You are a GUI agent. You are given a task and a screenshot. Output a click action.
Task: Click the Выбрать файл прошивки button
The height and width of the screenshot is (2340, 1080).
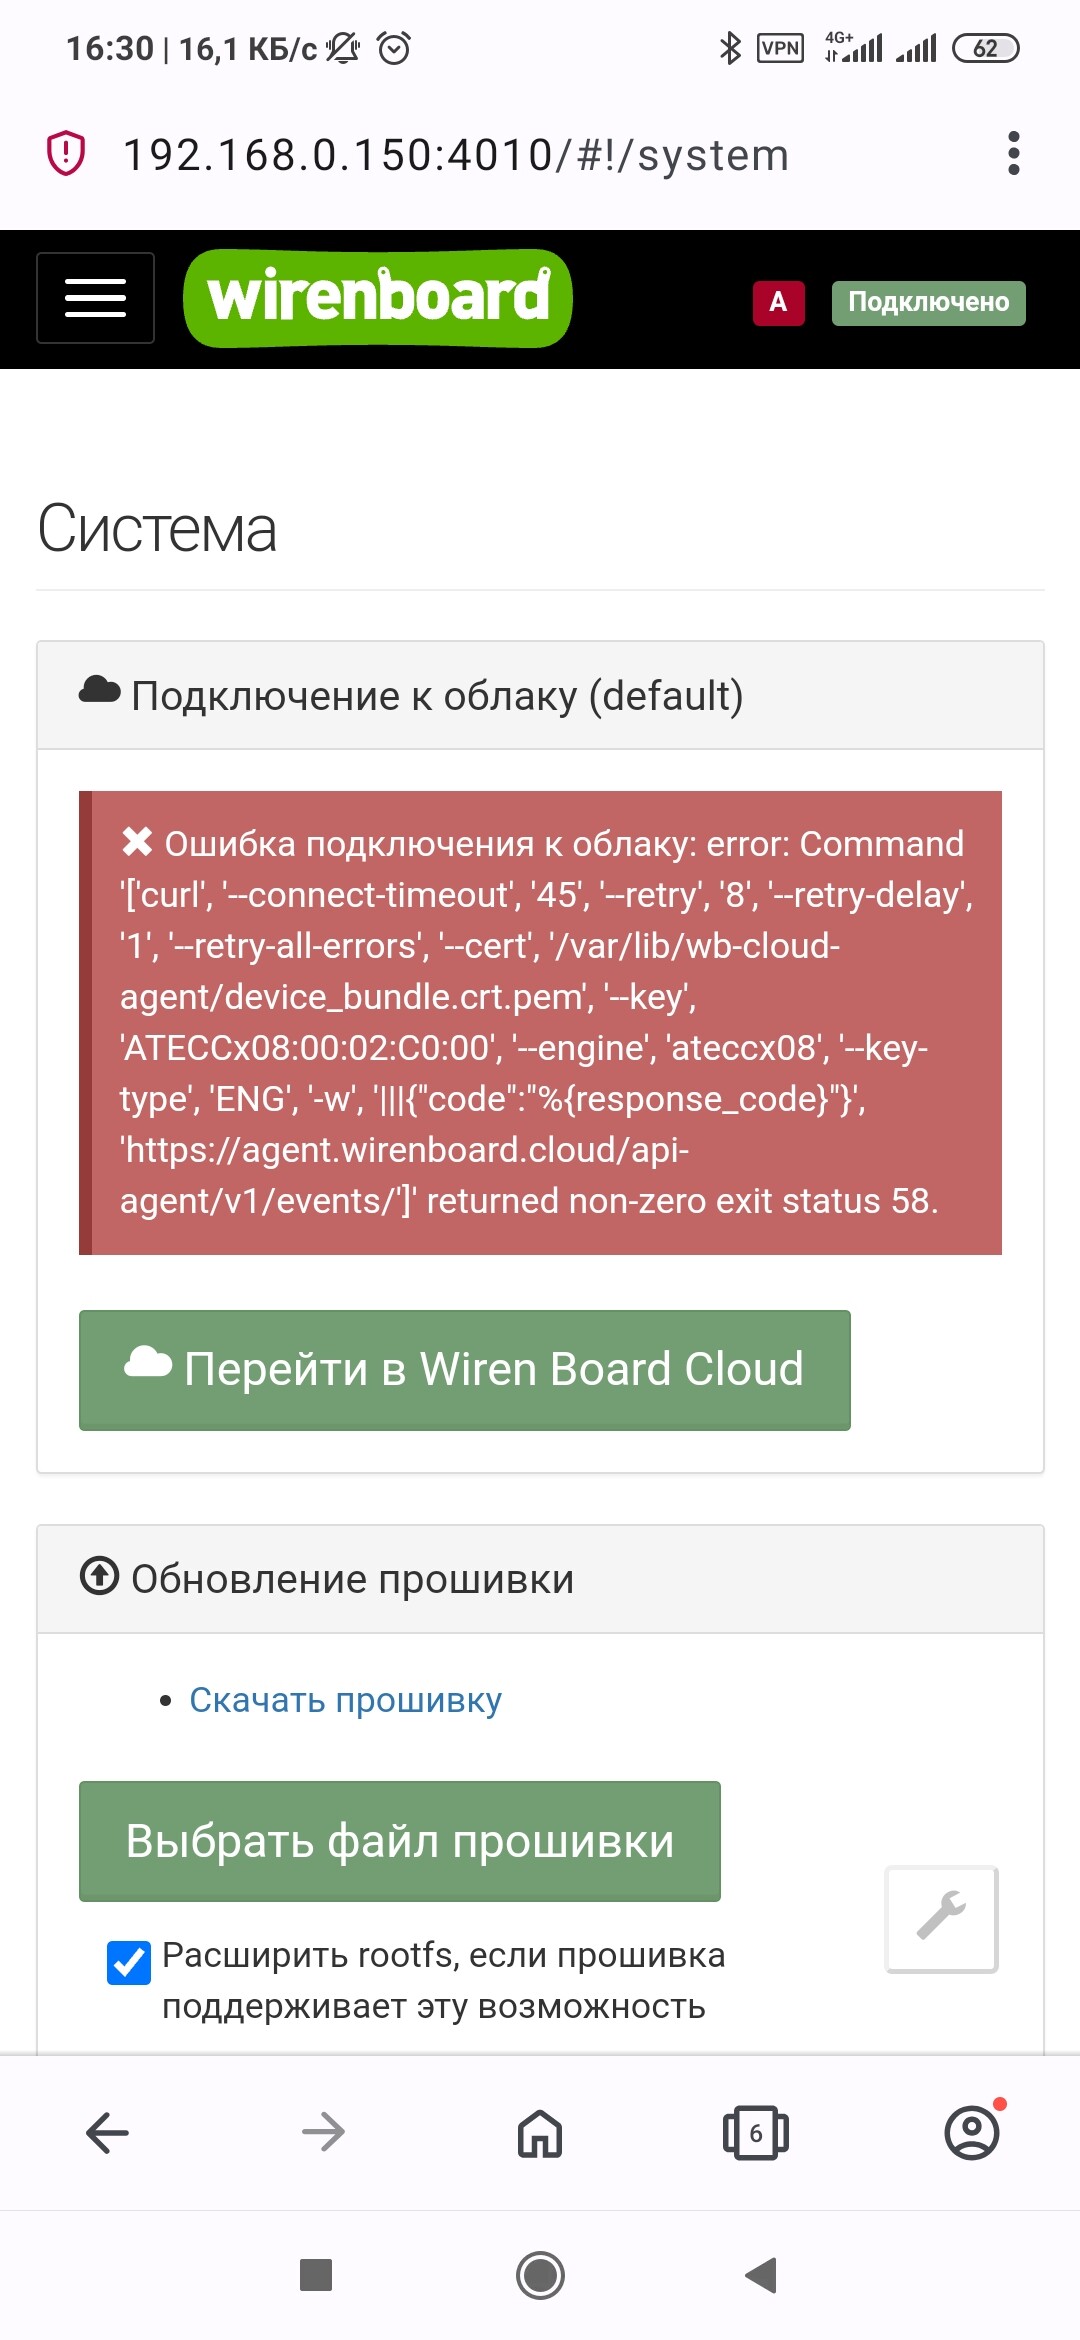[x=400, y=1841]
